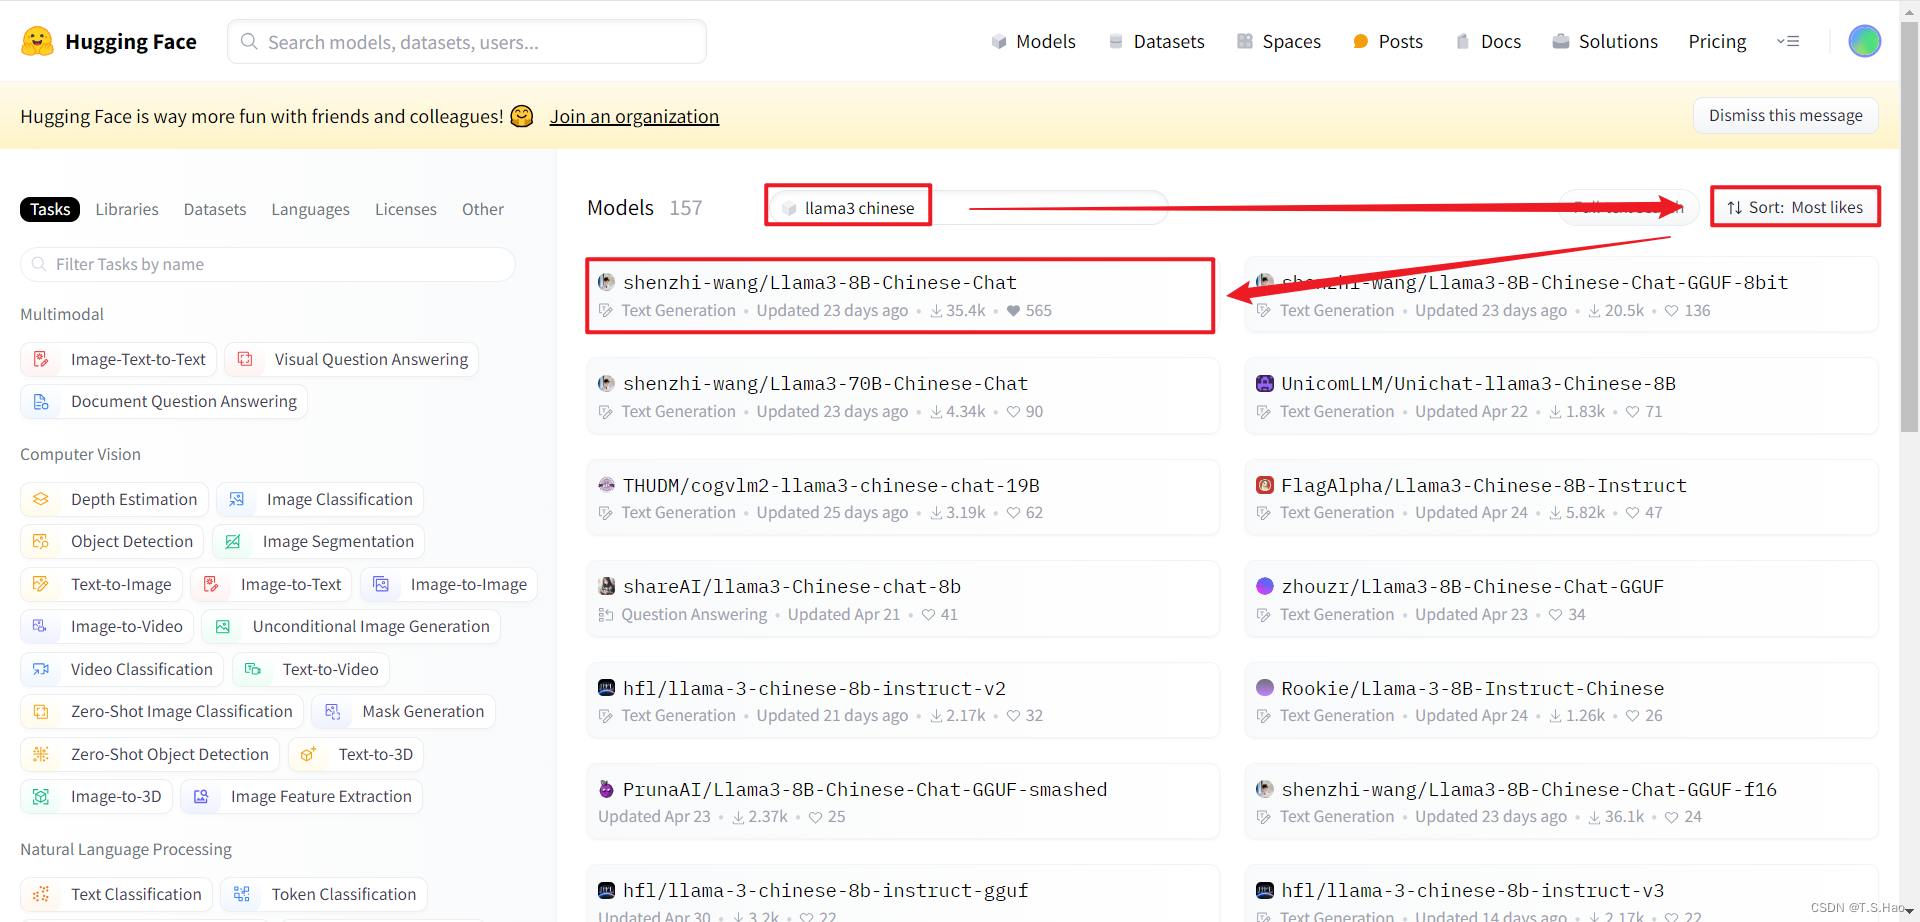Open shenzhi-wang/Llama3-8B-Chinese-Chat-GGUF-f16 model card

[1561, 802]
